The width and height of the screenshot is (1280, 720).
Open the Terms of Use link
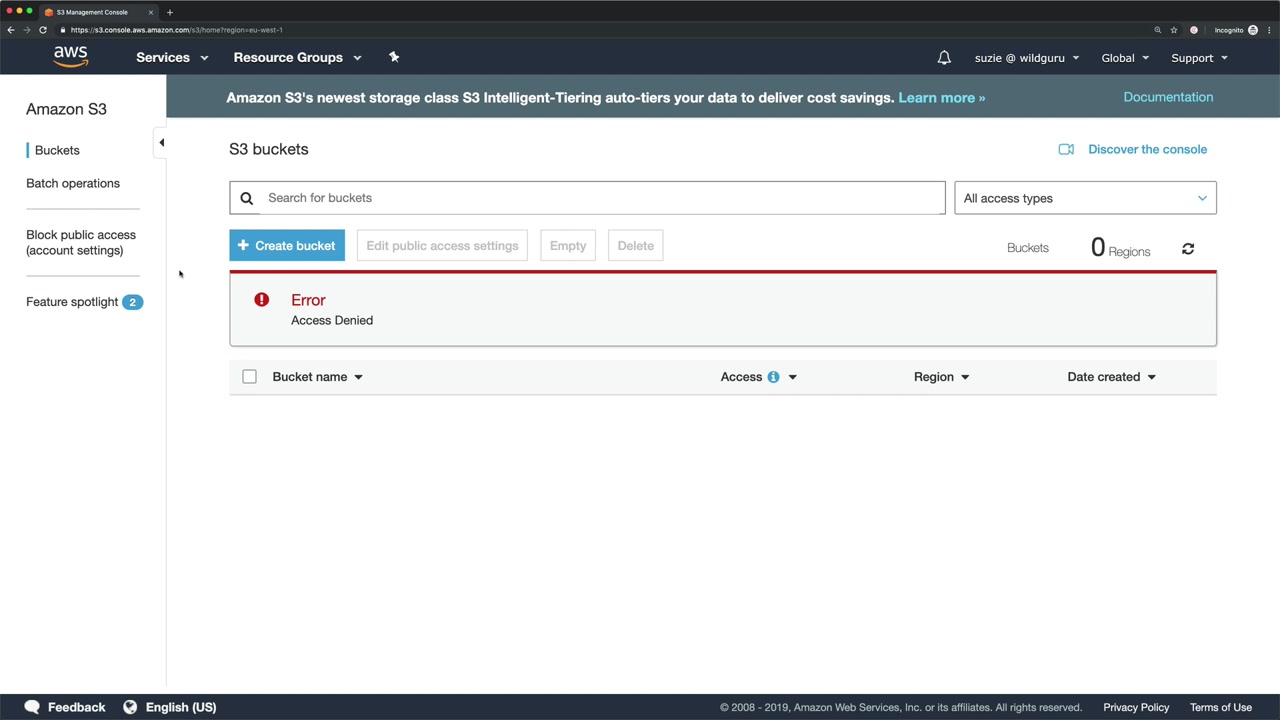coord(1221,707)
